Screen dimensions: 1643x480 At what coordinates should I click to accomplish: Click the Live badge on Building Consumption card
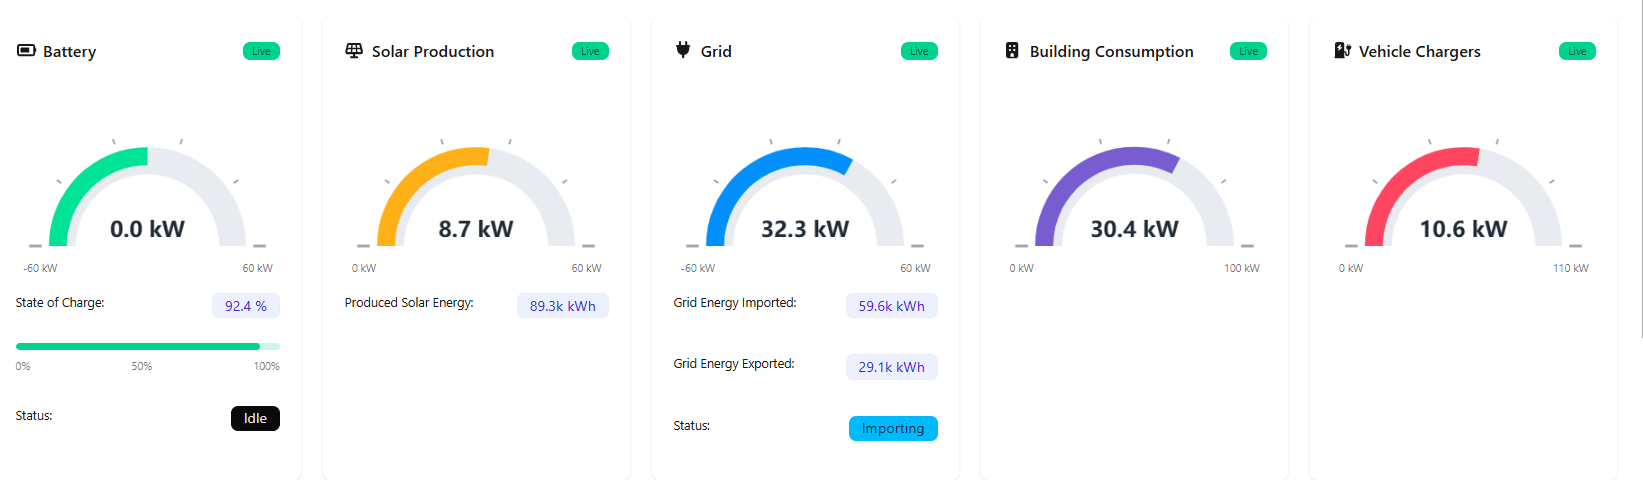(1248, 51)
